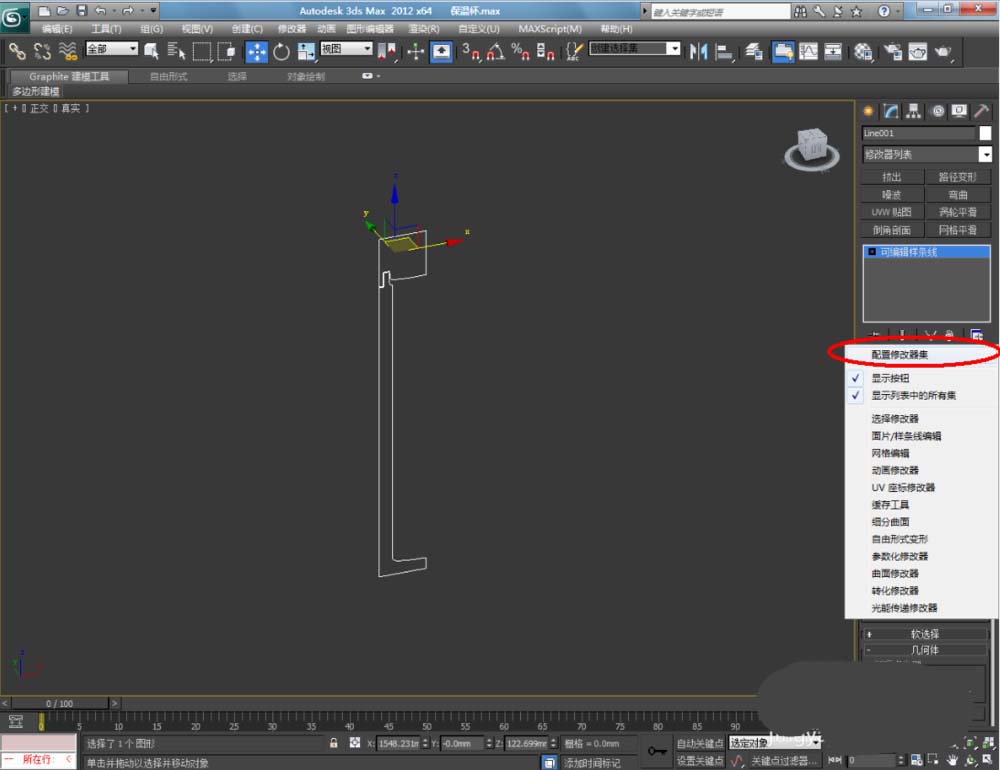Choose 配置修改器集 from the popup menu
The image size is (1000, 770).
905,354
